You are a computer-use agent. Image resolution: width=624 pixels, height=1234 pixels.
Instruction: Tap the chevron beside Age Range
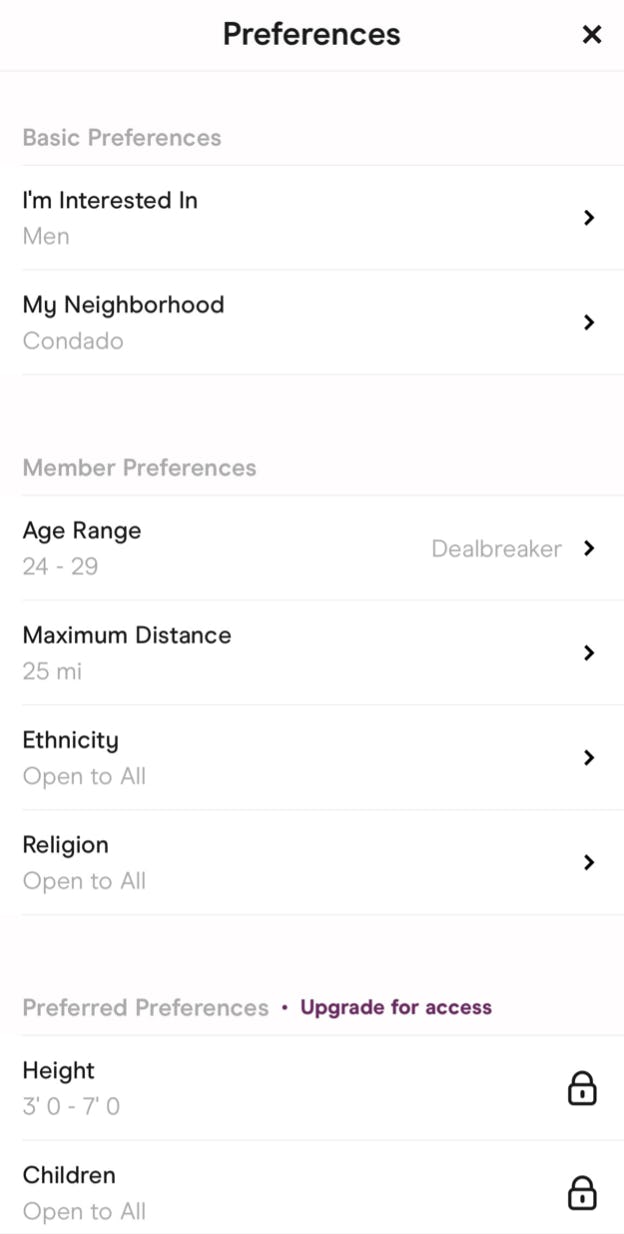coord(589,548)
